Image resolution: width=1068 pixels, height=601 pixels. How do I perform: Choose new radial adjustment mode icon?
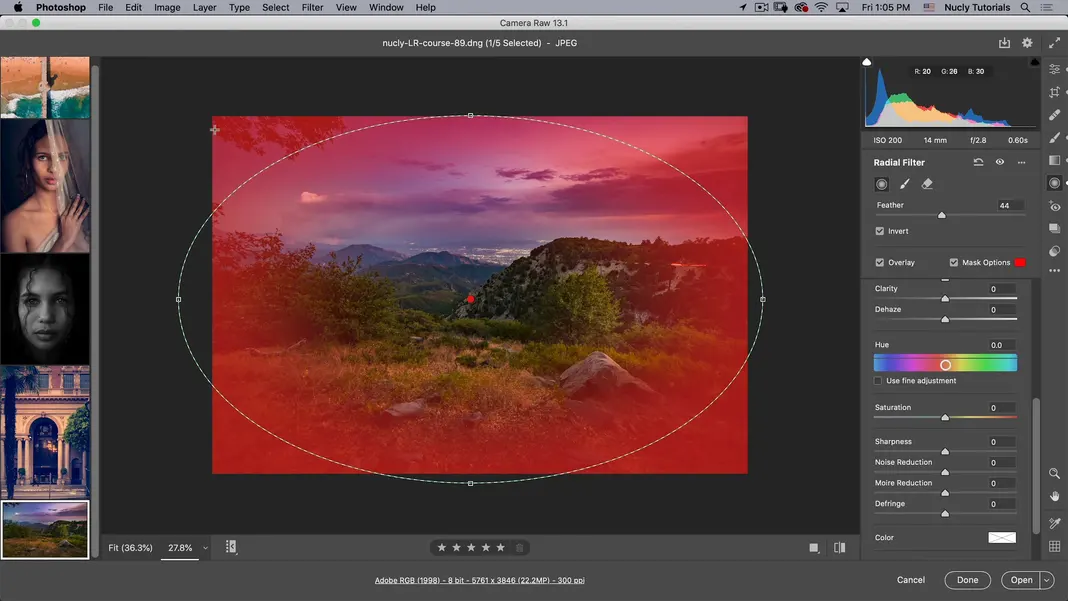coord(881,184)
